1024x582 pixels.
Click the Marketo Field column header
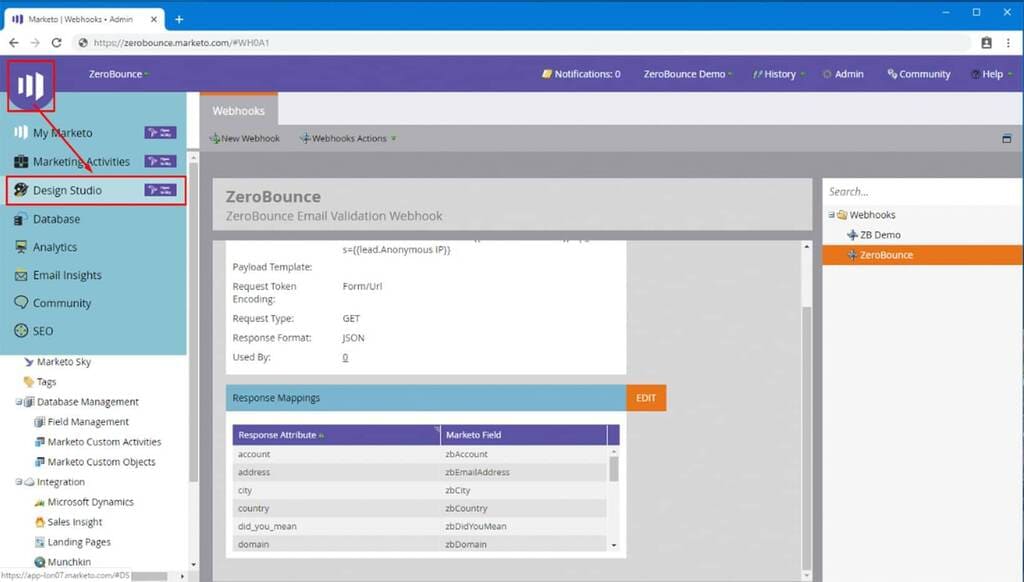[x=524, y=435]
